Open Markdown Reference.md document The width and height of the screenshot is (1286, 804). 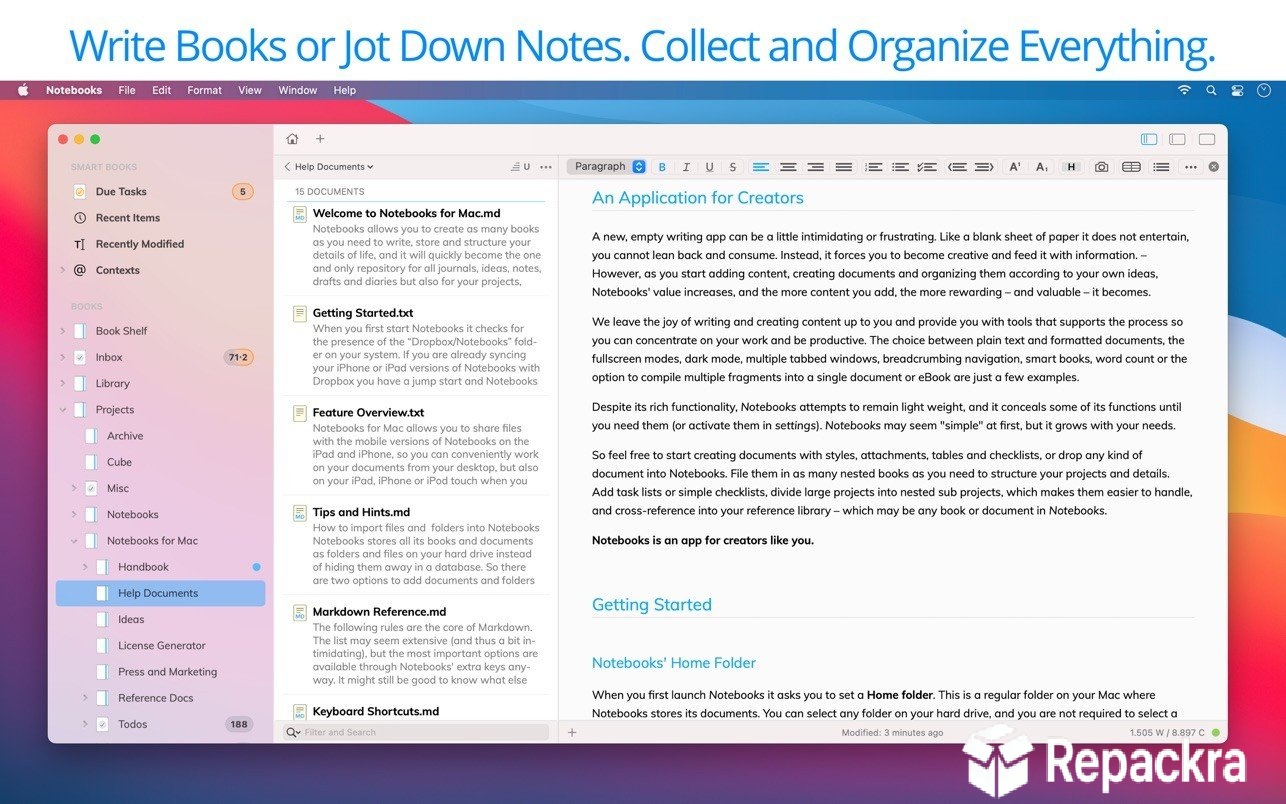point(416,645)
